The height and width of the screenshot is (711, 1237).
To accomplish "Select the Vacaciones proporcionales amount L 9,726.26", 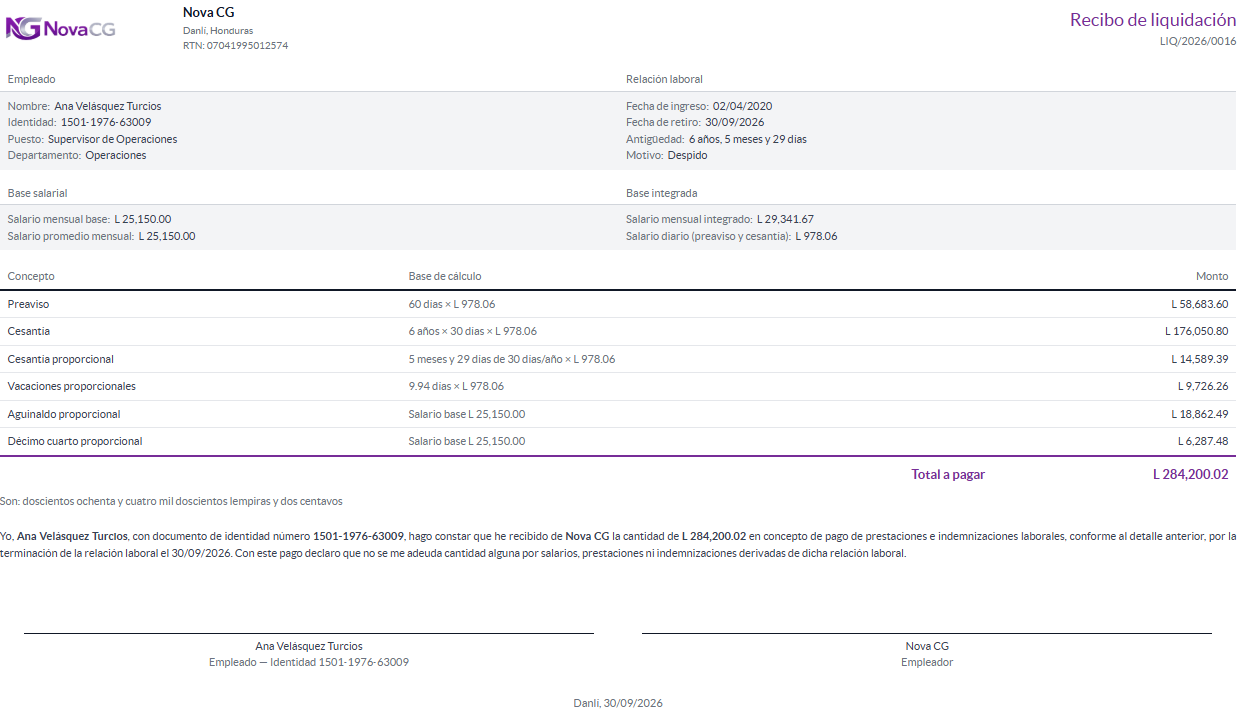I will [x=1203, y=386].
